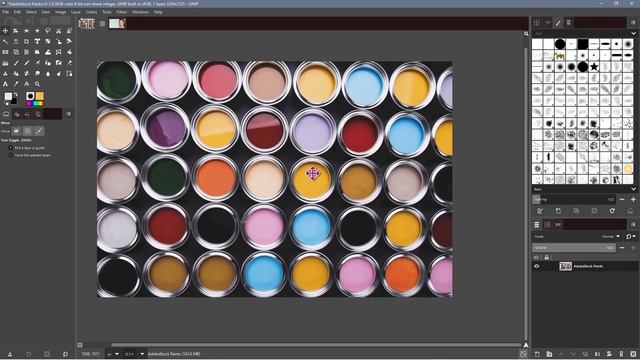
Task: Toggle Quick Mask at canvas bottom-left
Action: coord(80,345)
